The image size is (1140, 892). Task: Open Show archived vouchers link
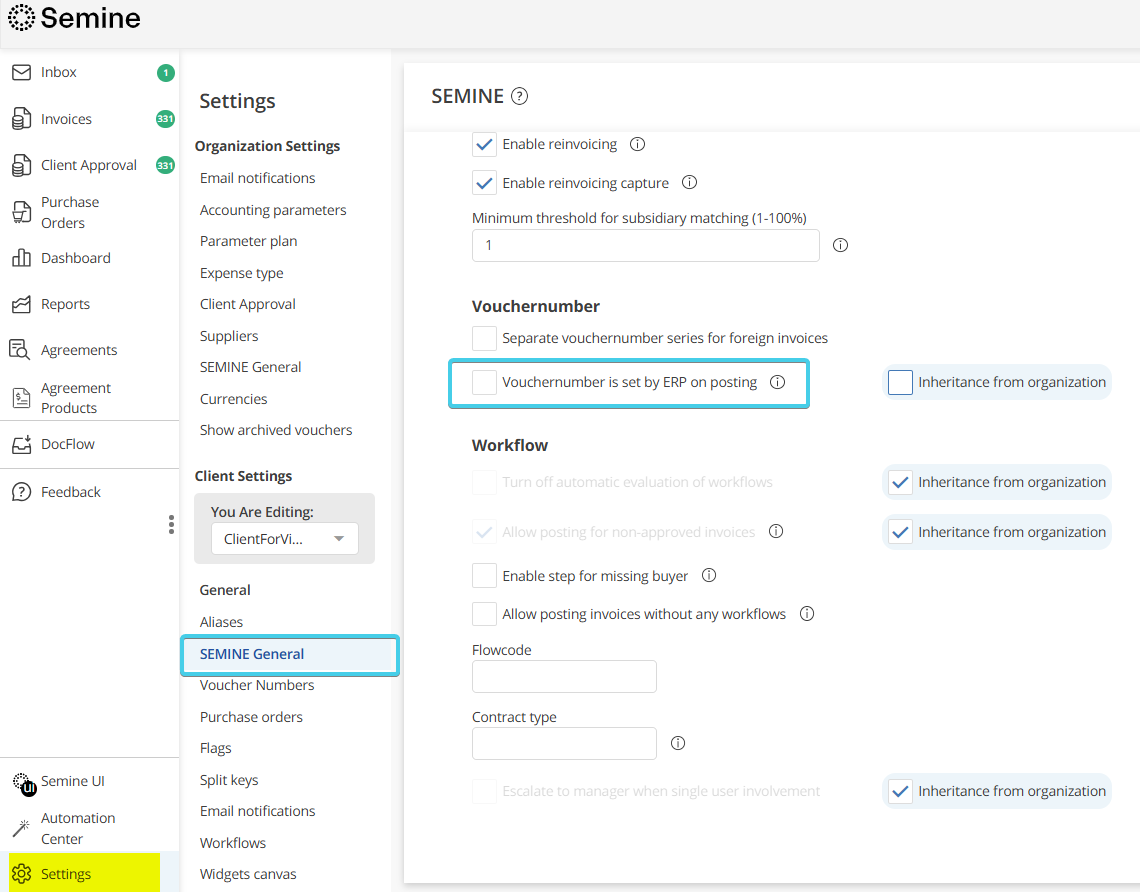tap(276, 430)
